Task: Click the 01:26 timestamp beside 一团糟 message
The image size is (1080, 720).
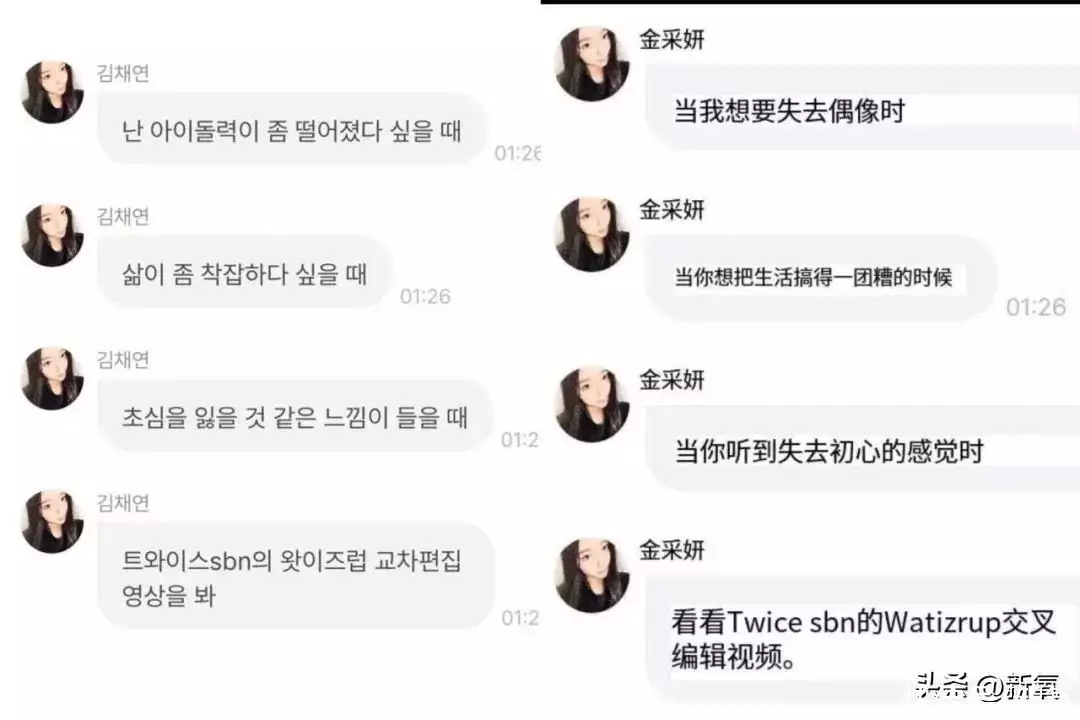Action: [1036, 307]
